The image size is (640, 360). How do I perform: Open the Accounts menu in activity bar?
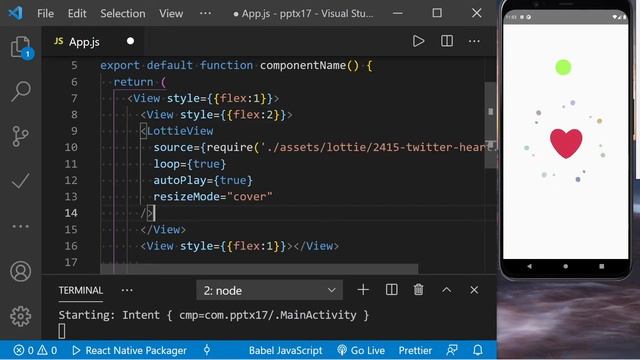coord(20,271)
